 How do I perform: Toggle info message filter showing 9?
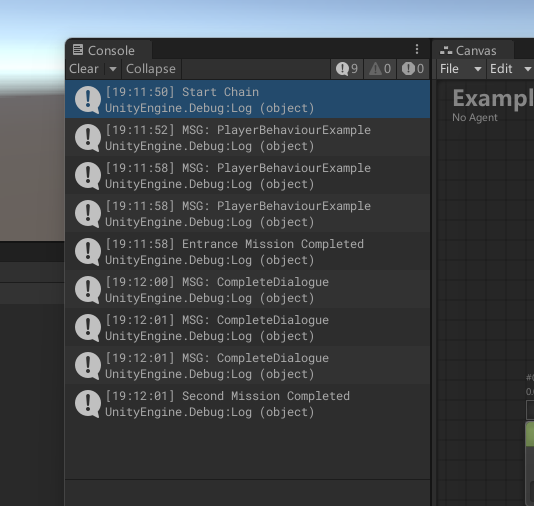coord(347,69)
